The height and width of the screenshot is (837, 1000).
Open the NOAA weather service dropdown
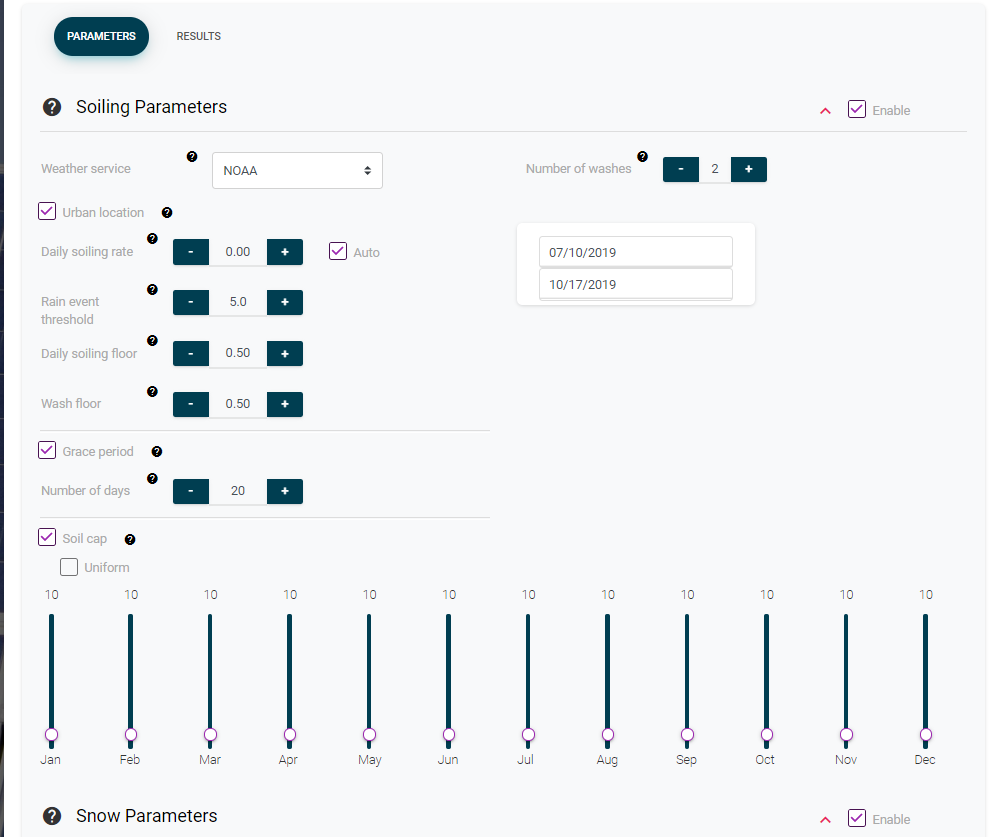(297, 170)
